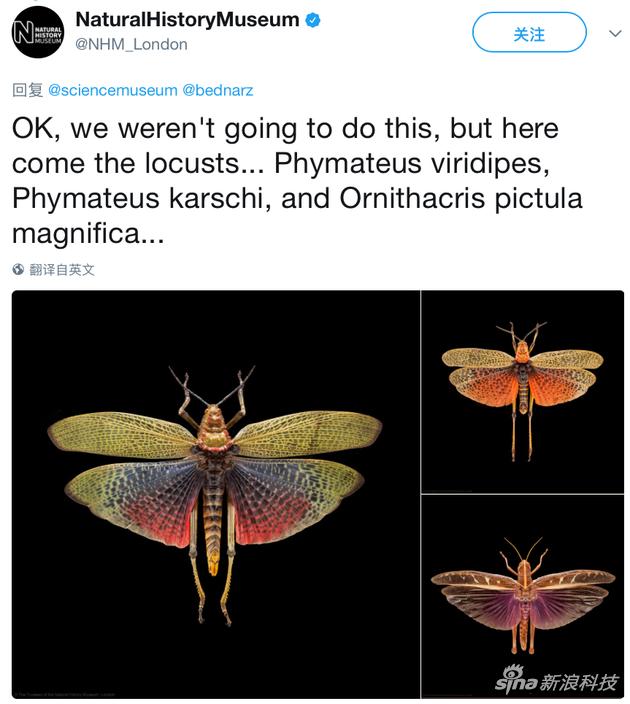The image size is (630, 704).
Task: Click 翻译自英文 to translate the tweet
Action: pyautogui.click(x=62, y=270)
